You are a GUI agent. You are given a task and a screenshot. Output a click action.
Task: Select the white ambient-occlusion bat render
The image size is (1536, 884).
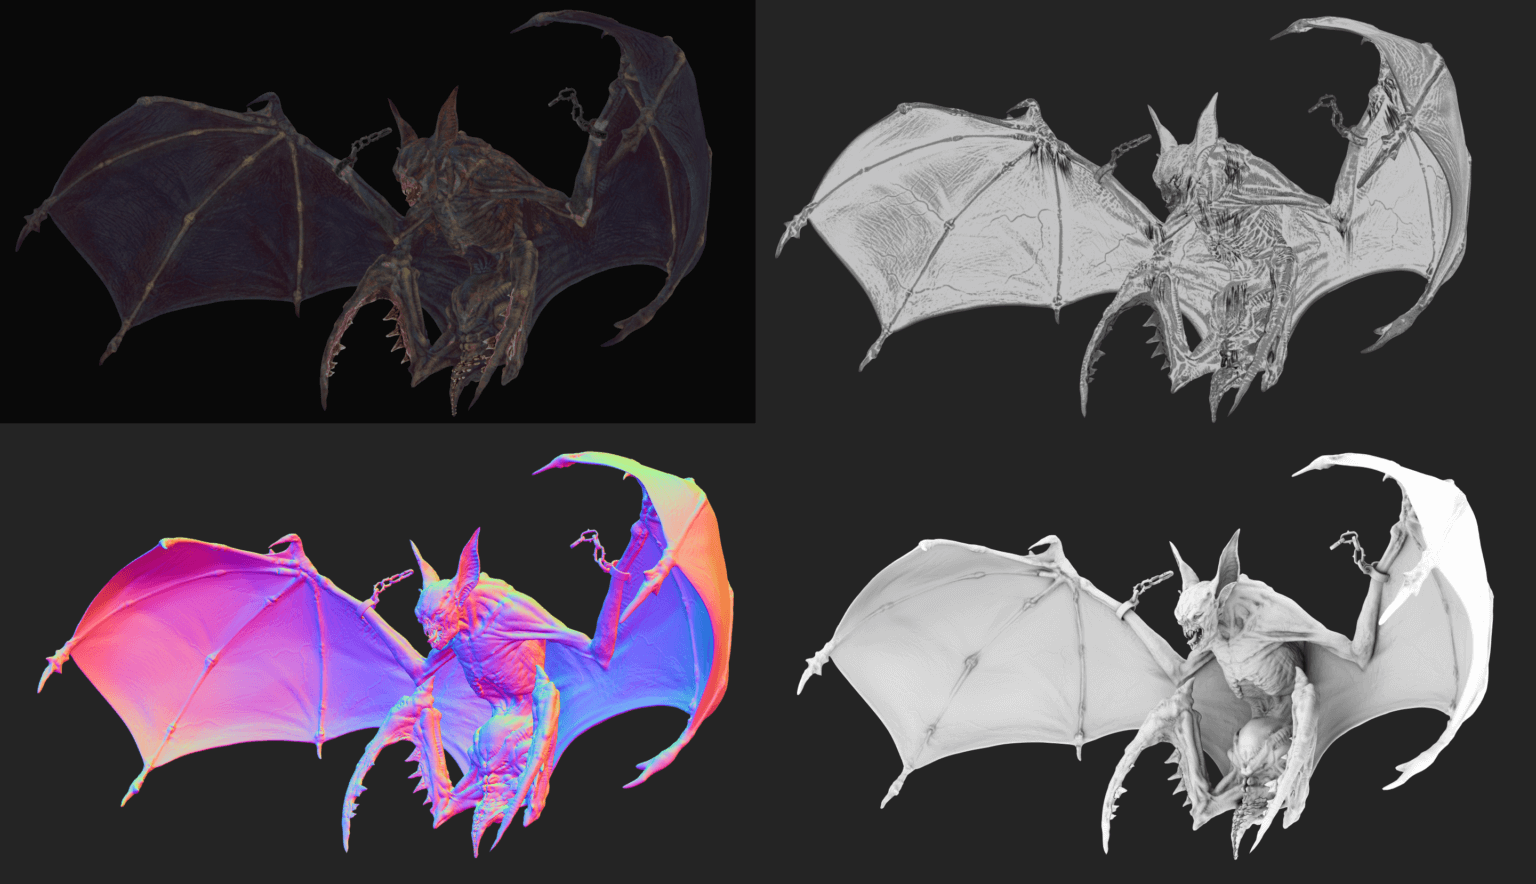[1146, 656]
